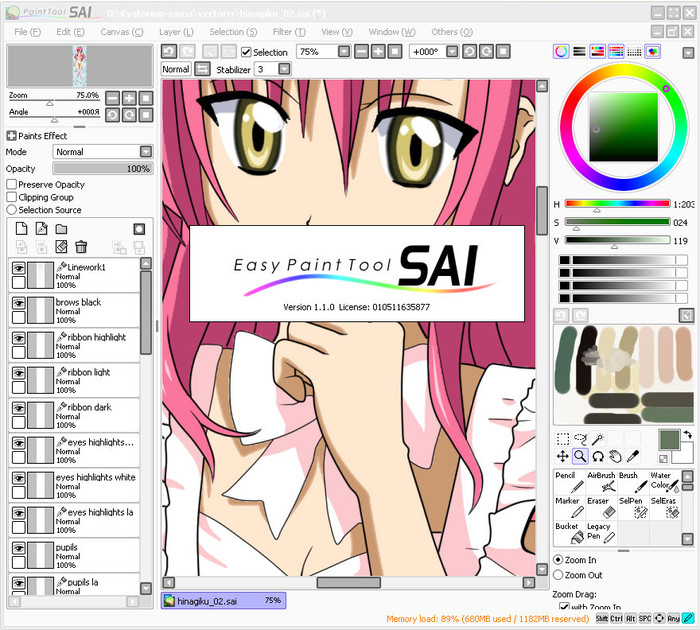Open the rotation angle +000° dropdown
The height and width of the screenshot is (630, 700).
pyautogui.click(x=452, y=52)
